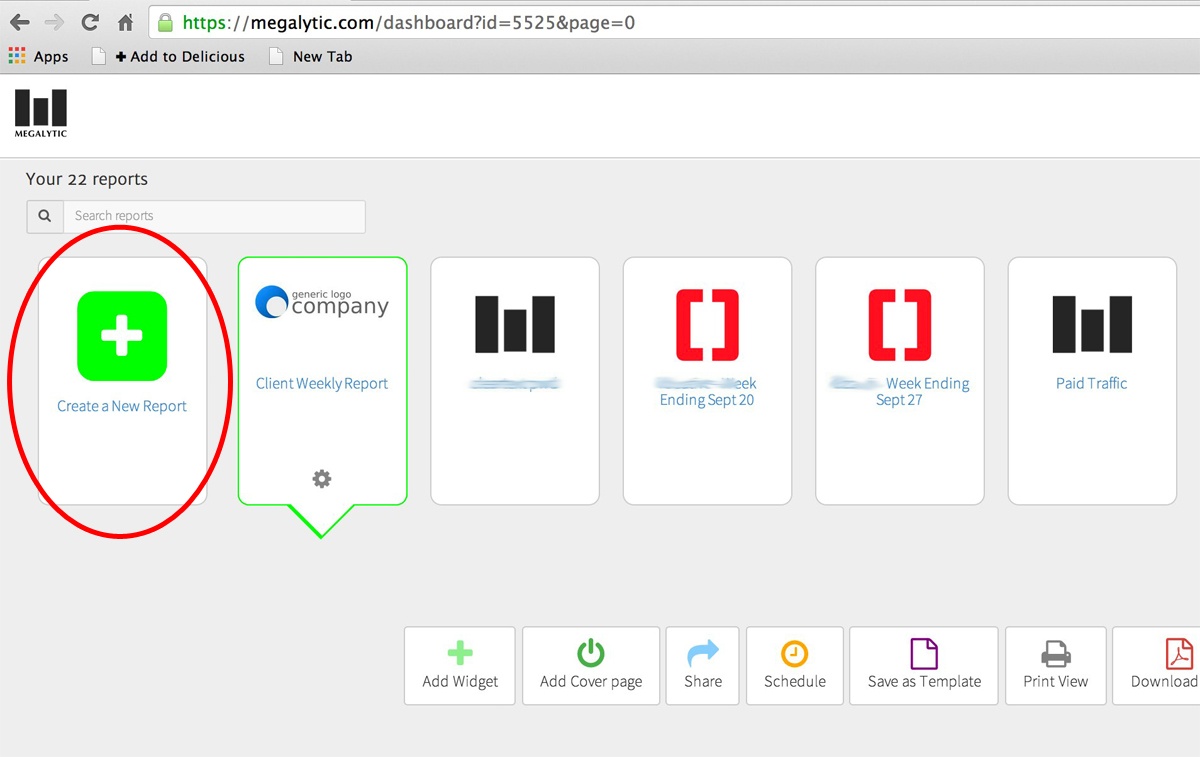Open the Week Ending Sept 27 report
This screenshot has height=757, width=1200.
[x=899, y=380]
